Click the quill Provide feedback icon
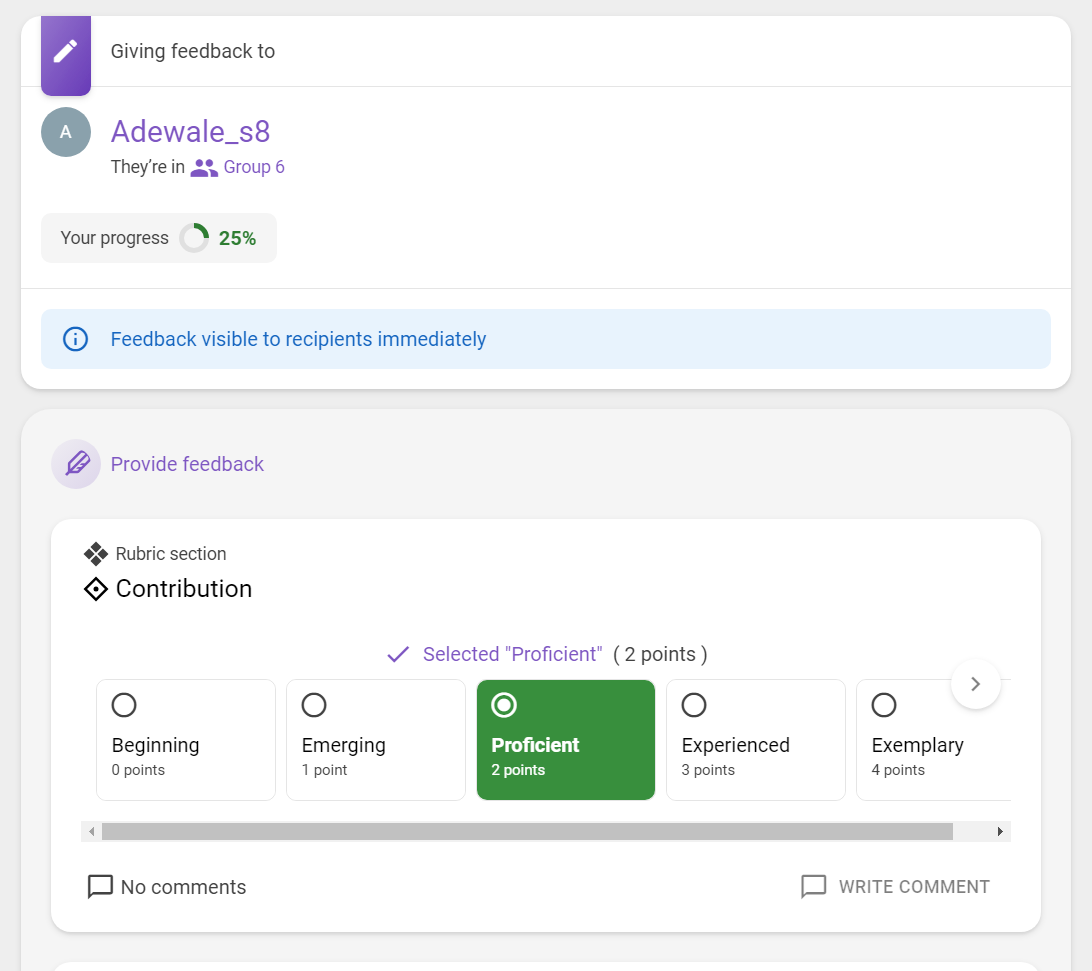Screen dimensions: 1092x971 pos(77,464)
